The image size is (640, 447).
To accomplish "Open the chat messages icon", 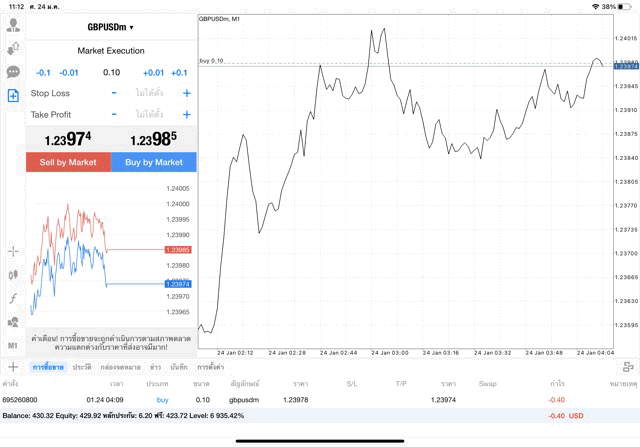I will pyautogui.click(x=13, y=72).
